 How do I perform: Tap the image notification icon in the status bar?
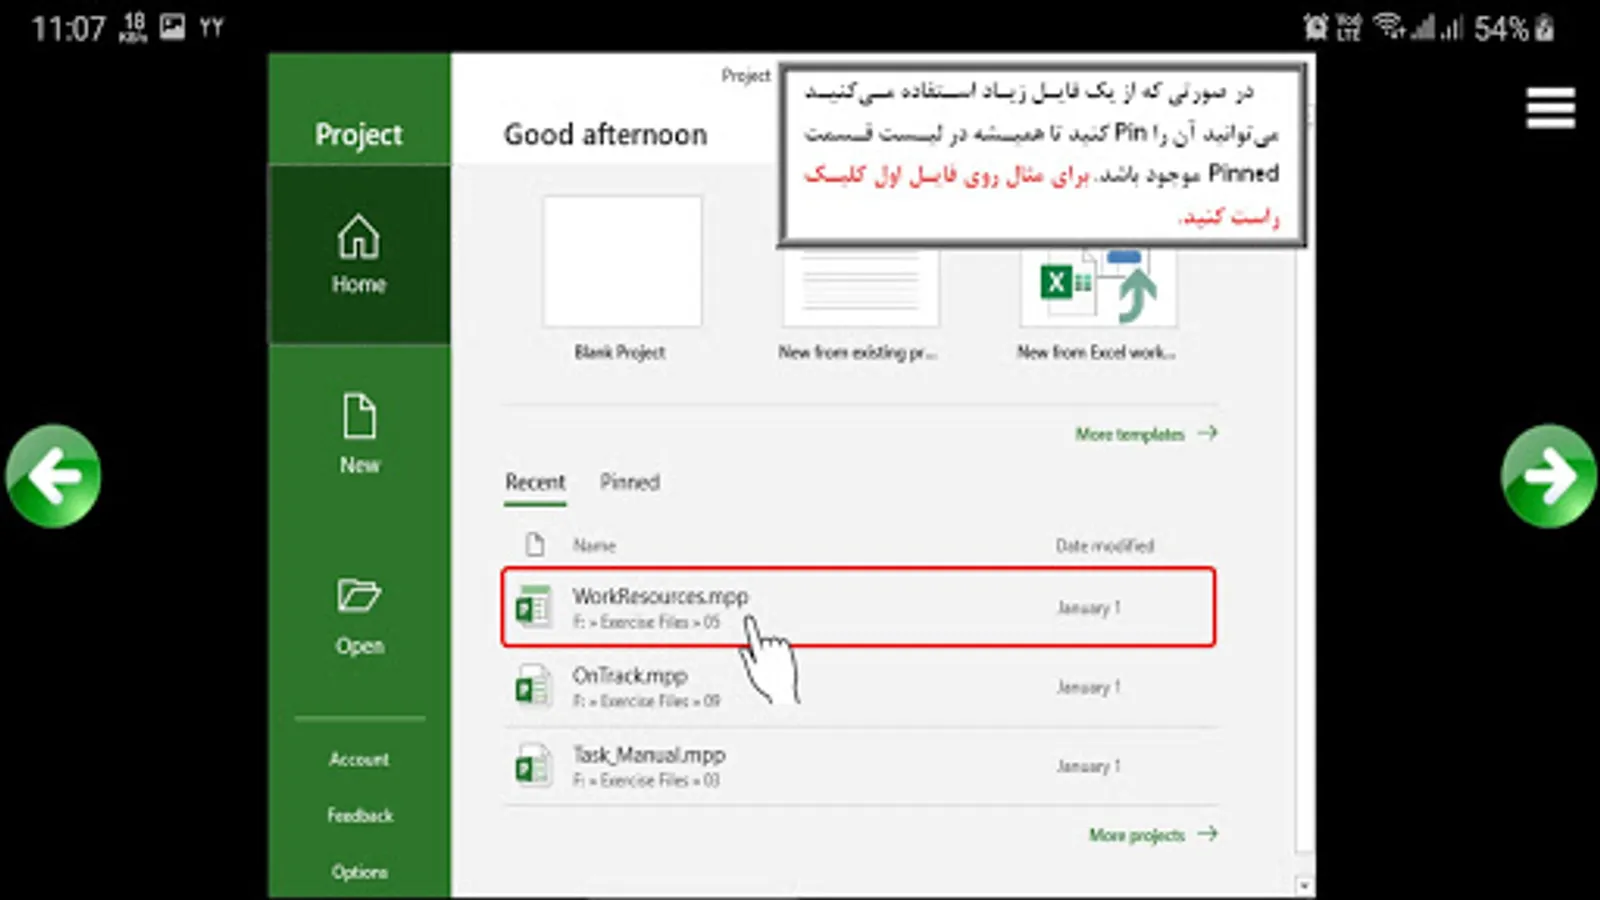172,27
